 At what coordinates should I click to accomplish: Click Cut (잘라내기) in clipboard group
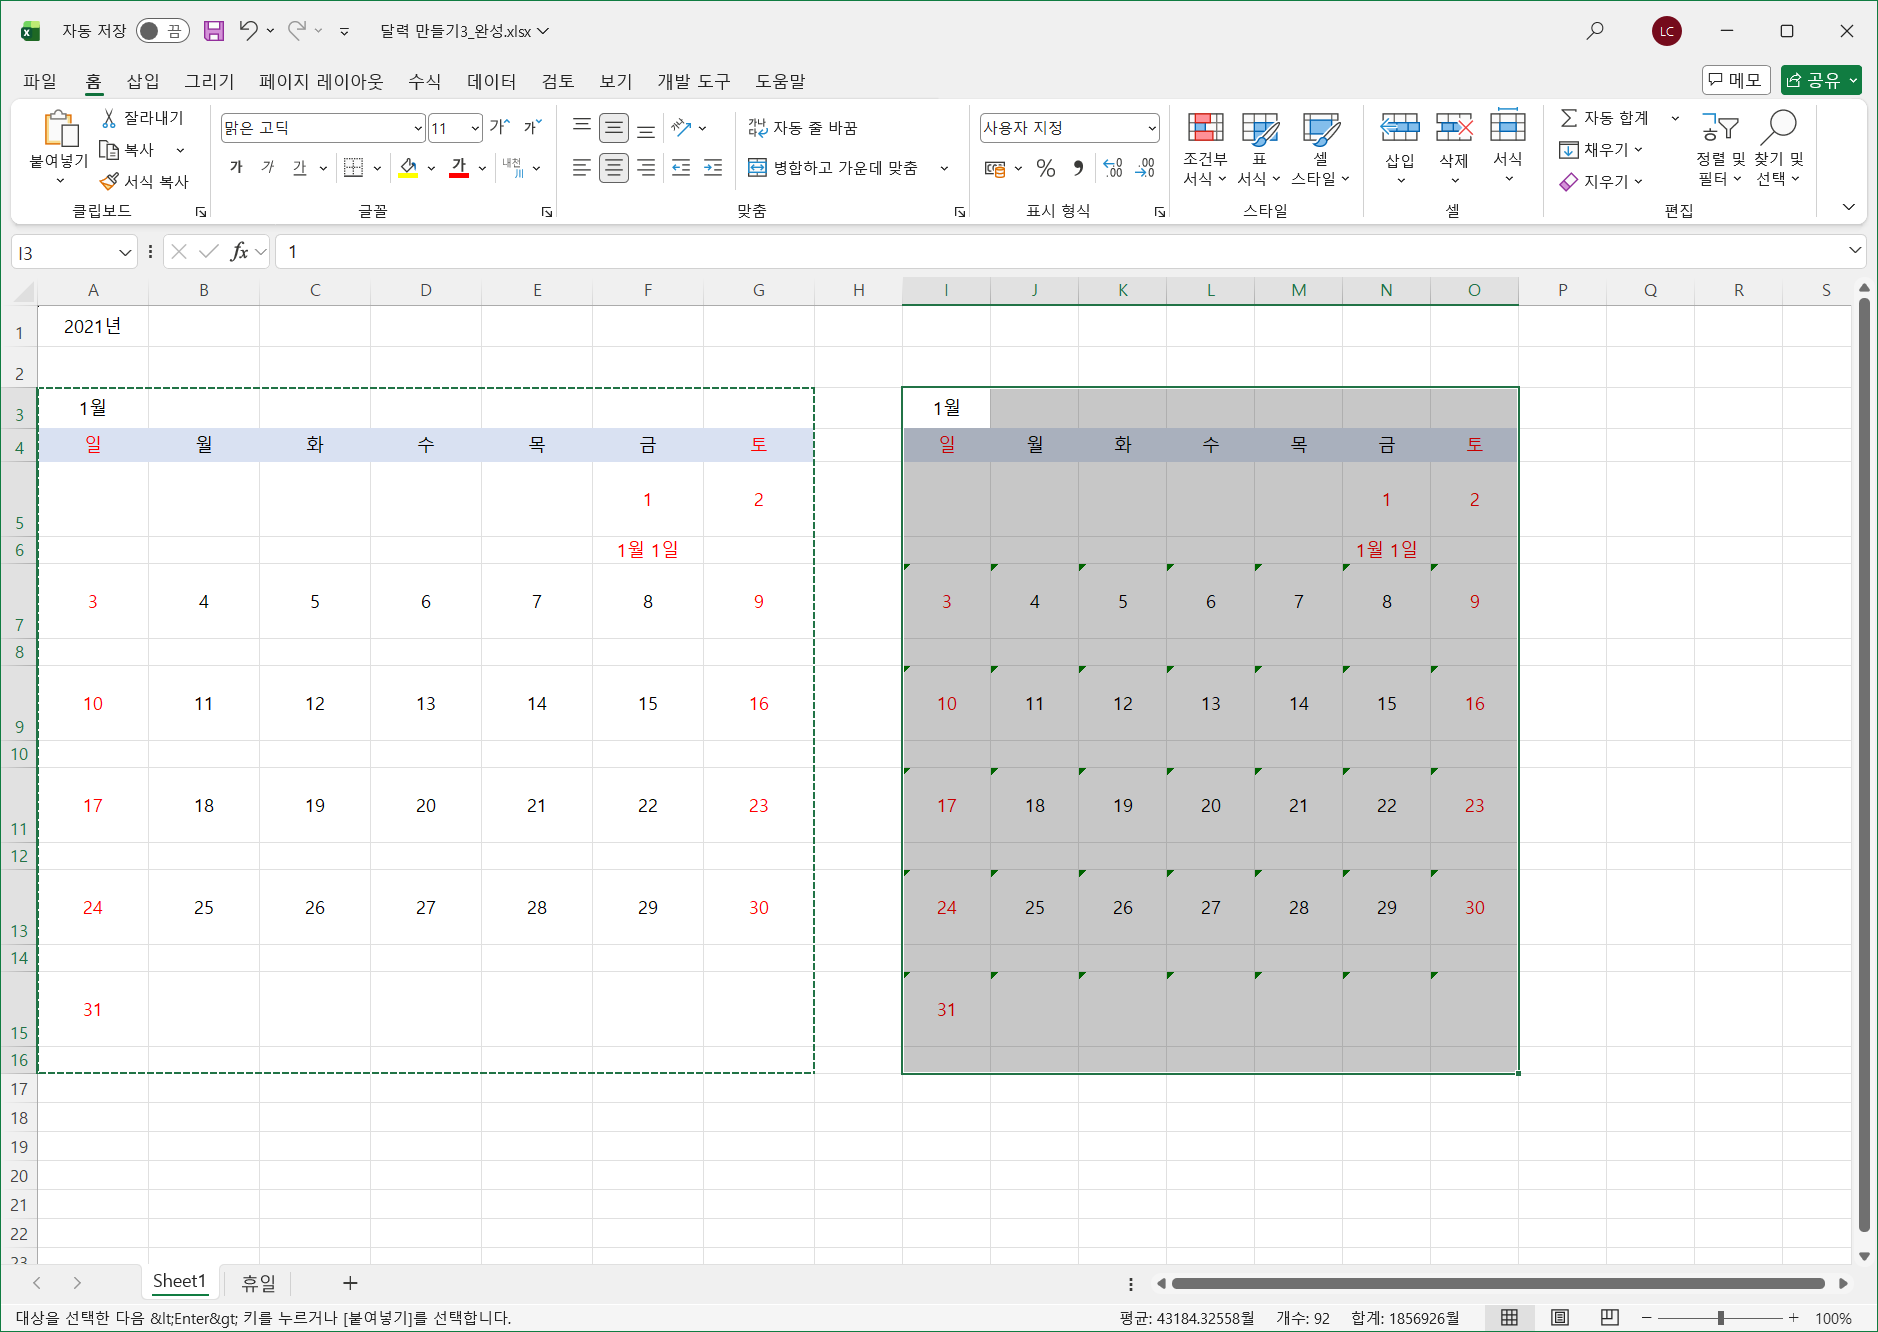pyautogui.click(x=143, y=118)
